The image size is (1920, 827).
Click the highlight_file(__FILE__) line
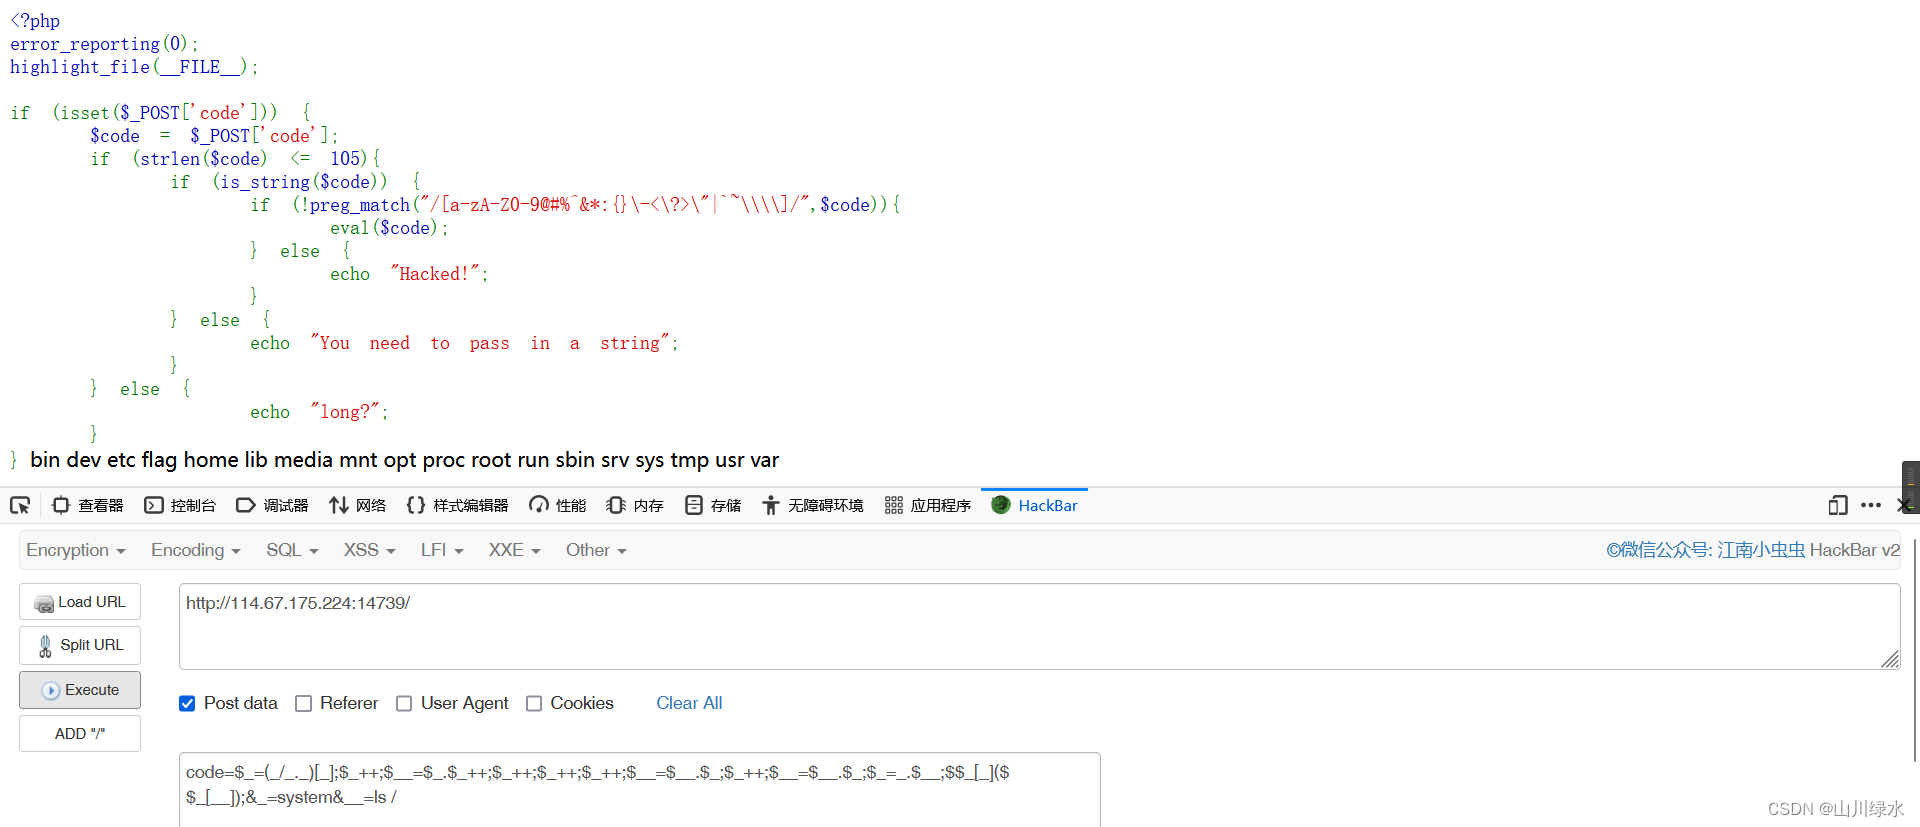point(134,67)
